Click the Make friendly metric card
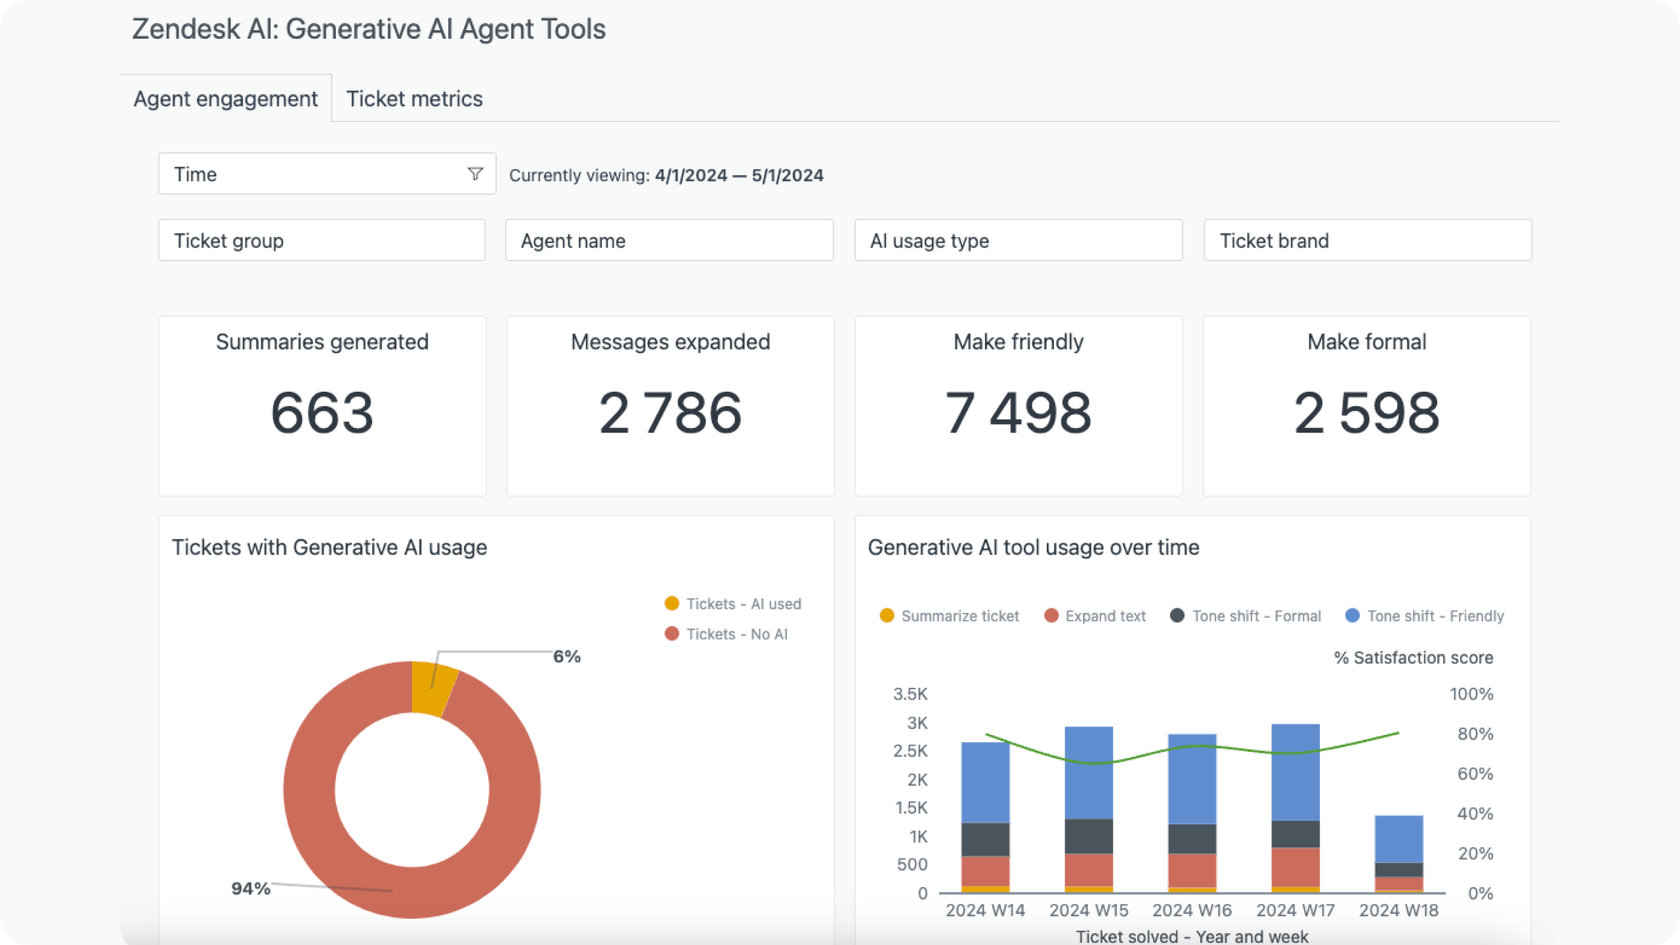Screen dimensions: 1680x945 pos(1018,406)
